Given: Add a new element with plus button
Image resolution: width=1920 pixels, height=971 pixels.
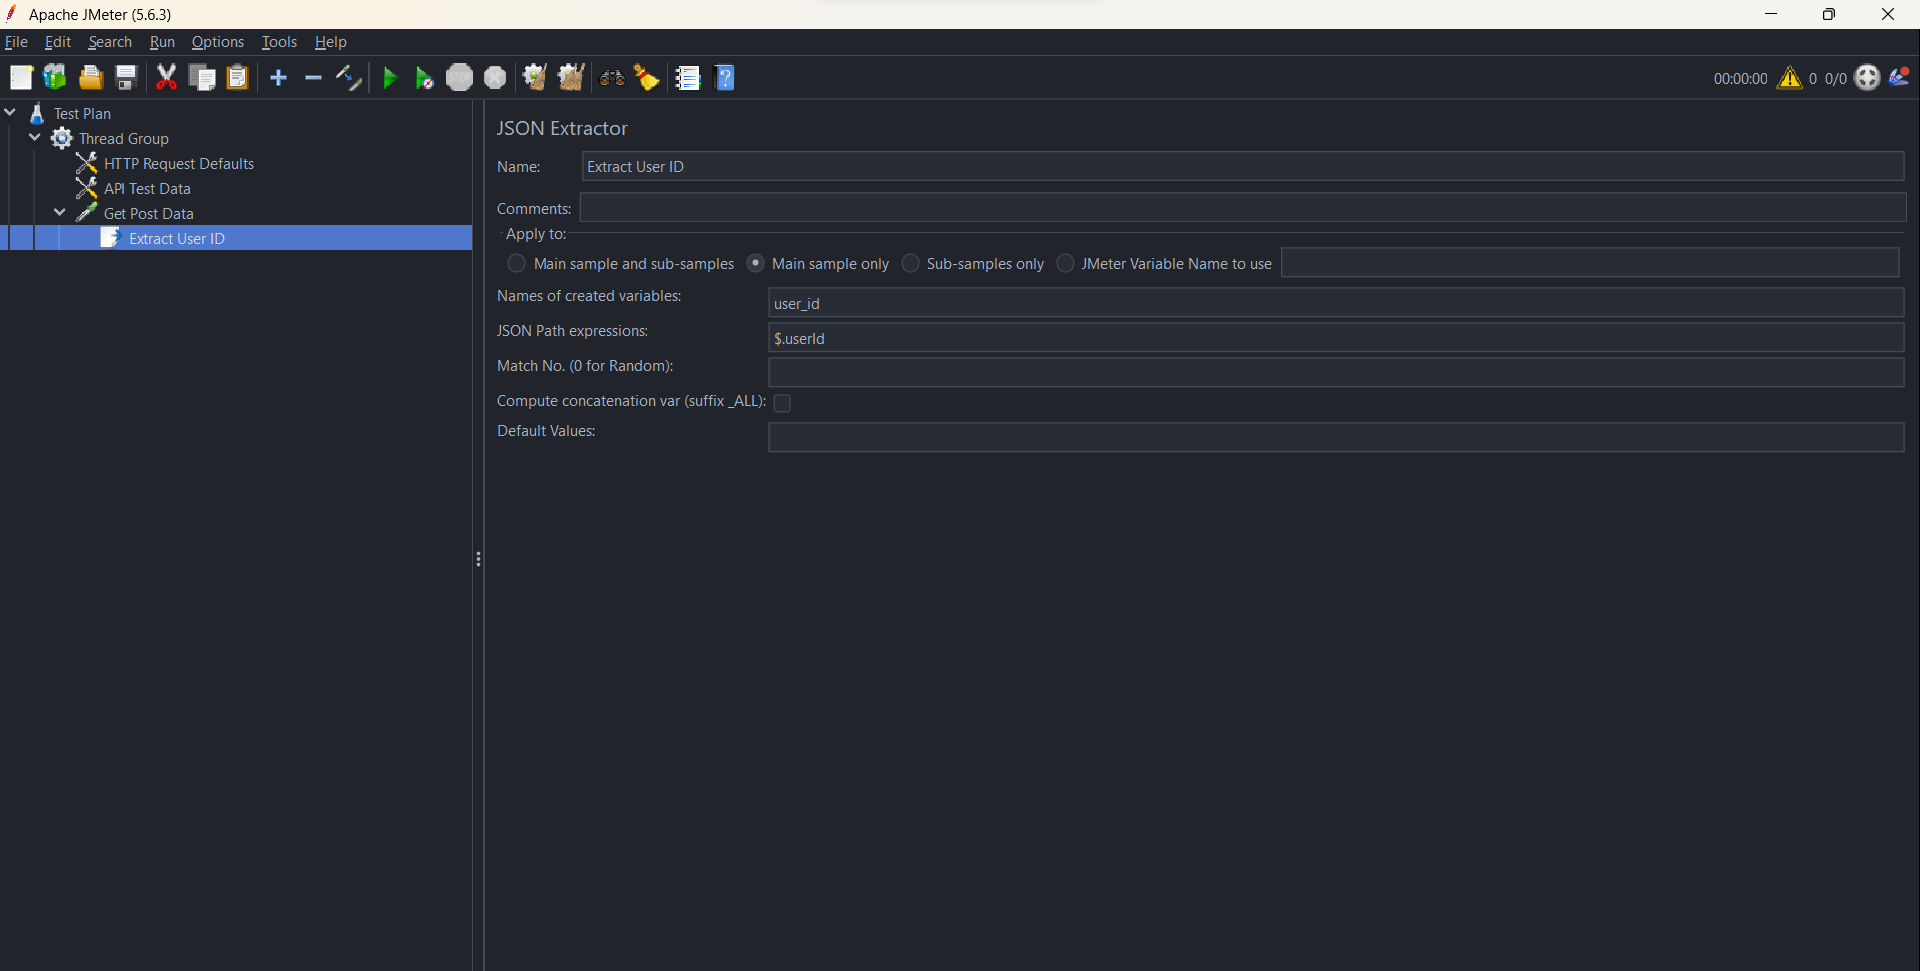Looking at the screenshot, I should 278,77.
